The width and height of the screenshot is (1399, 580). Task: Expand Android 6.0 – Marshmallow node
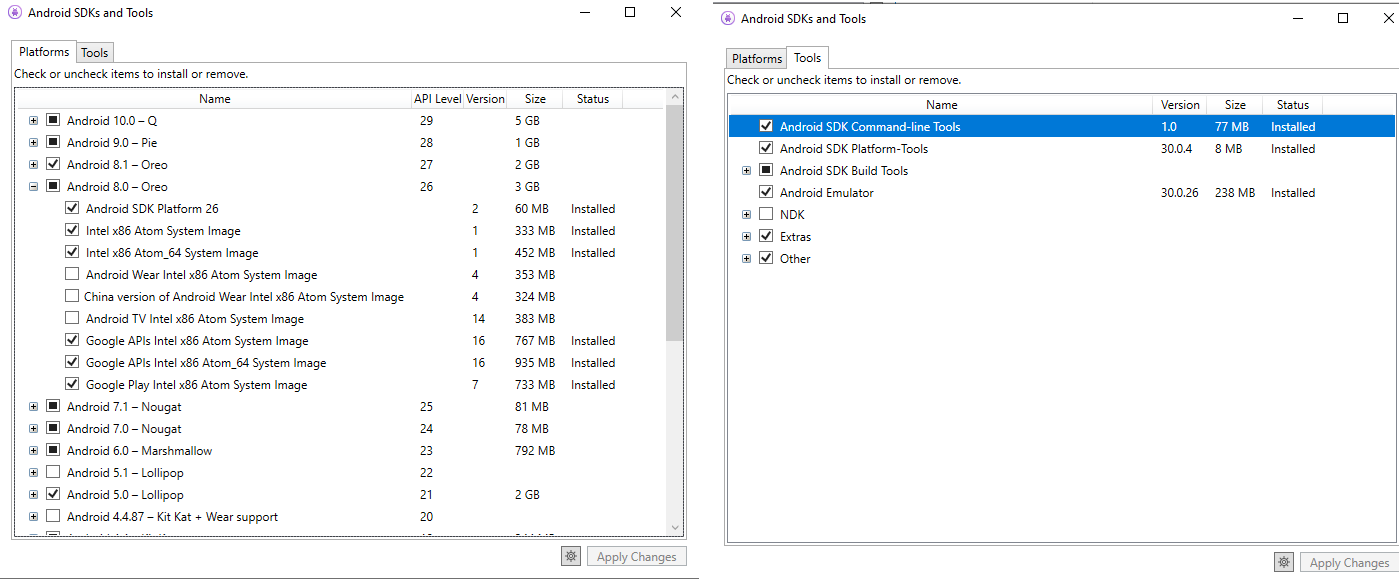coord(34,451)
